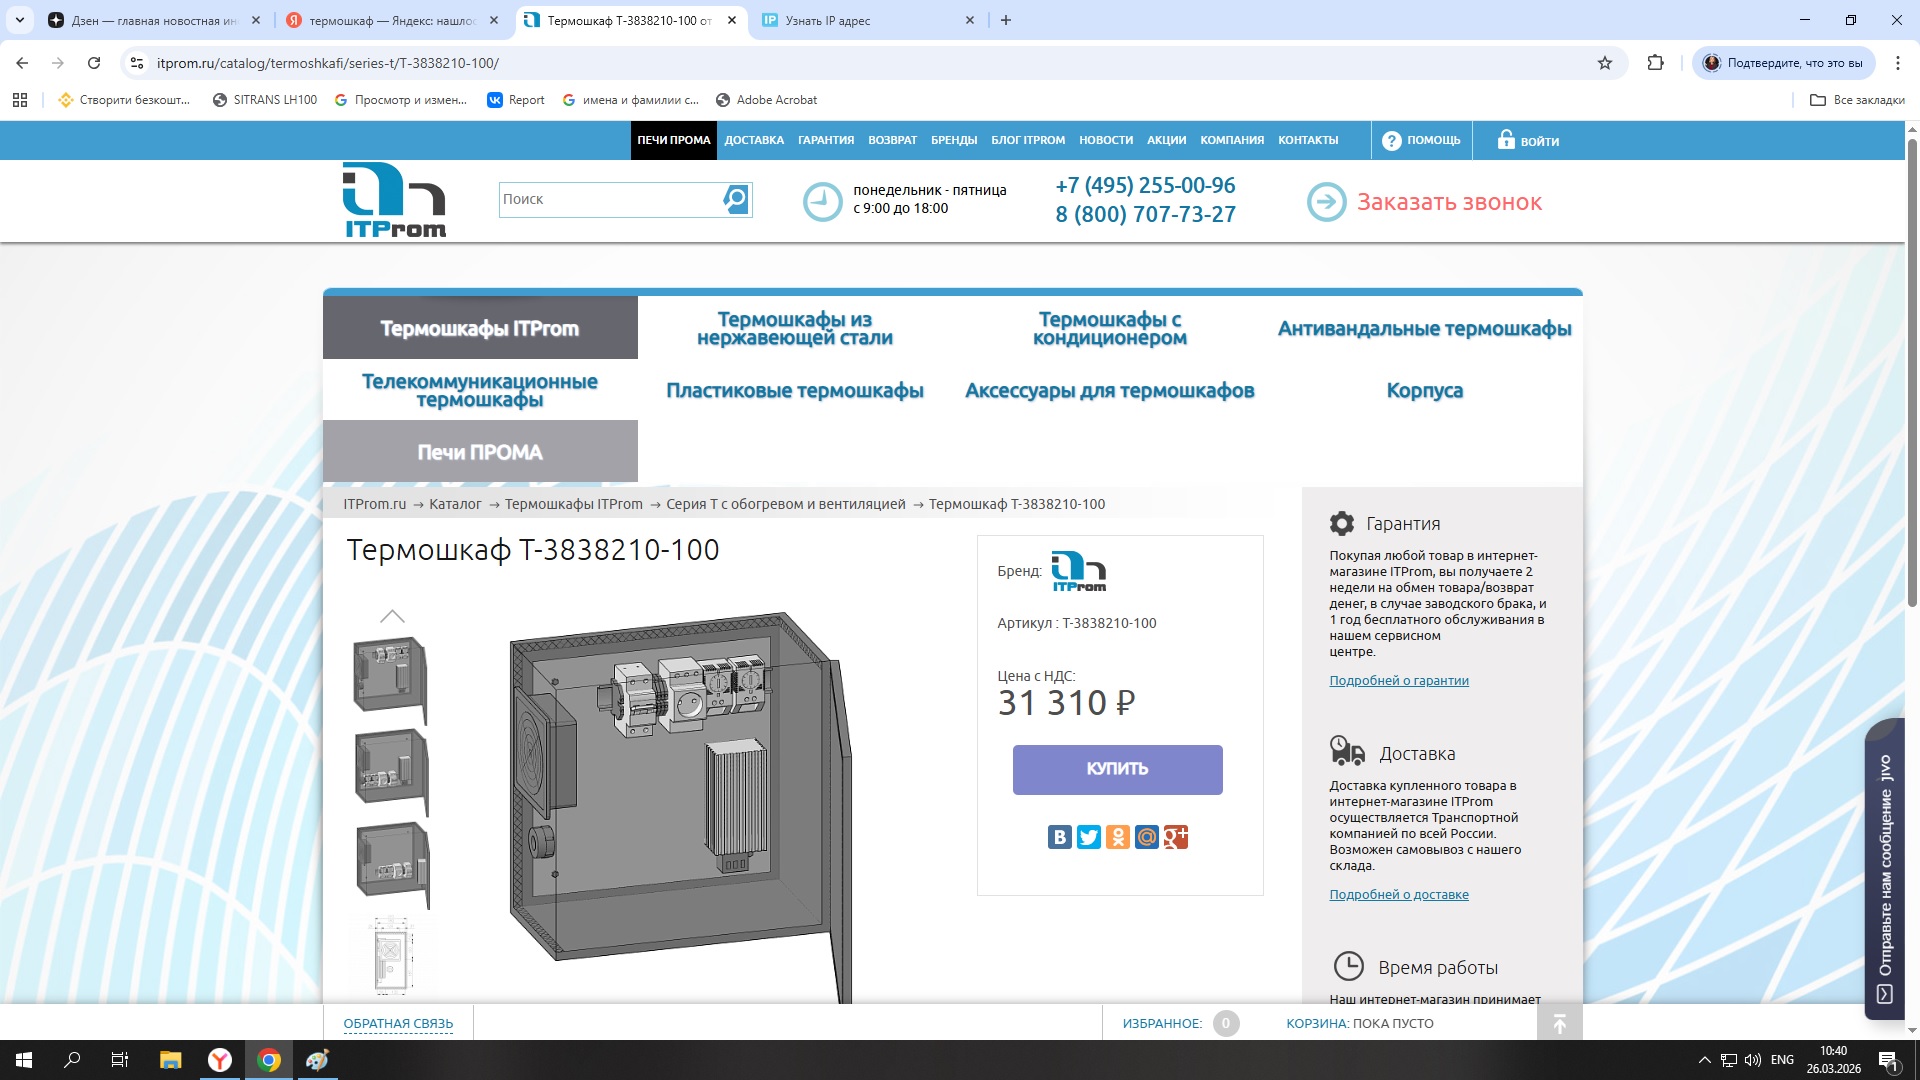This screenshot has width=1920, height=1080.
Task: Open ДОСТАВКА menu item
Action: pyautogui.click(x=754, y=140)
